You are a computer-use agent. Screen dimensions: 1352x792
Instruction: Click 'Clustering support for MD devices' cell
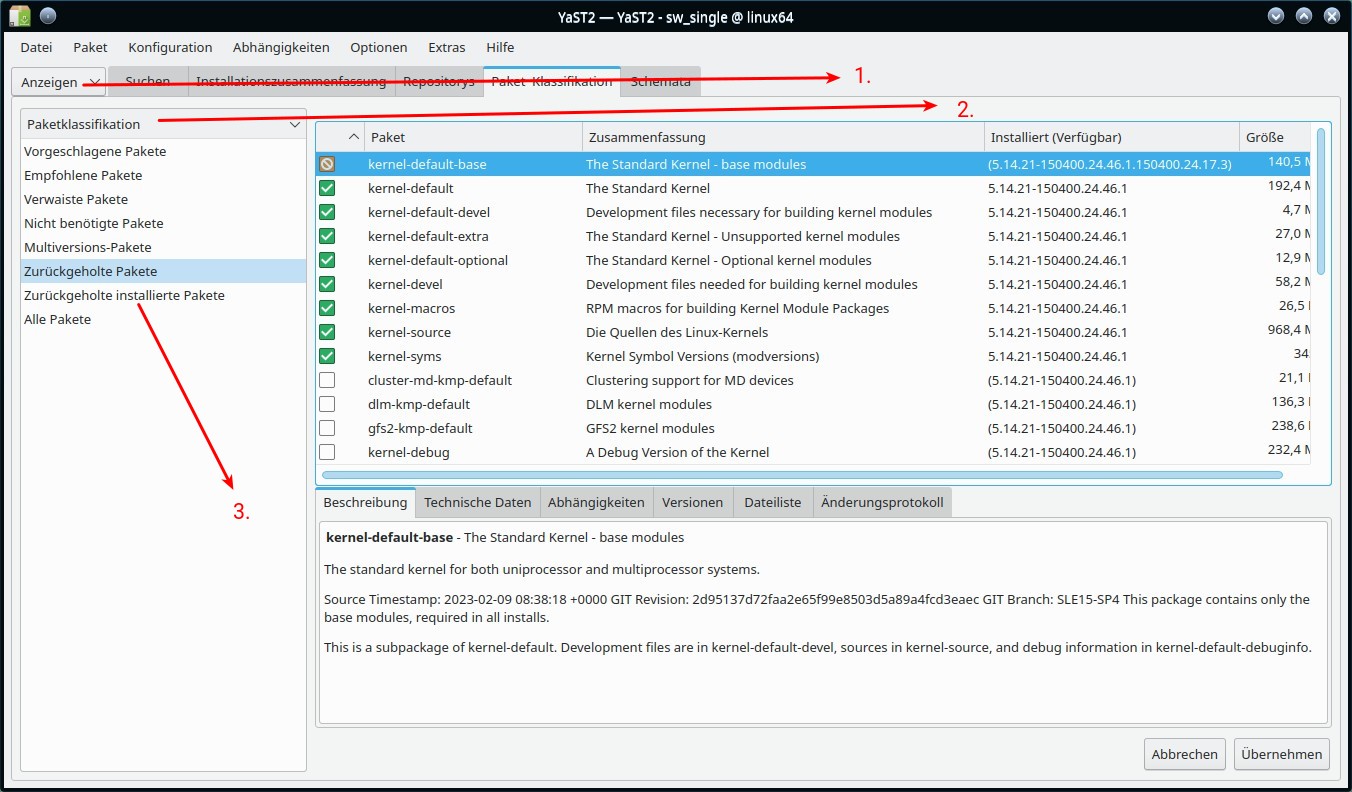pos(689,380)
